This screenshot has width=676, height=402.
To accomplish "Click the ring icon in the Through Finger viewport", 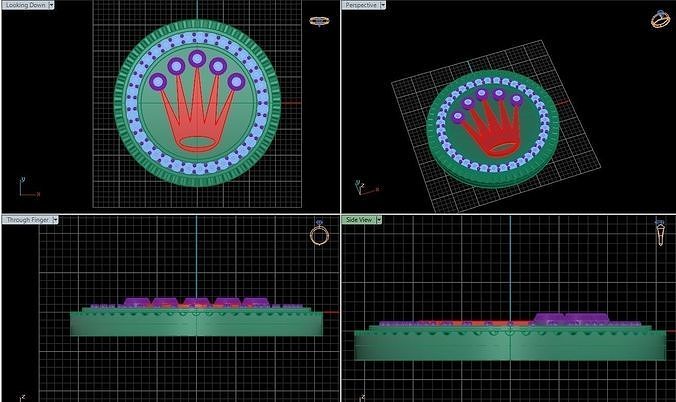I will [319, 233].
